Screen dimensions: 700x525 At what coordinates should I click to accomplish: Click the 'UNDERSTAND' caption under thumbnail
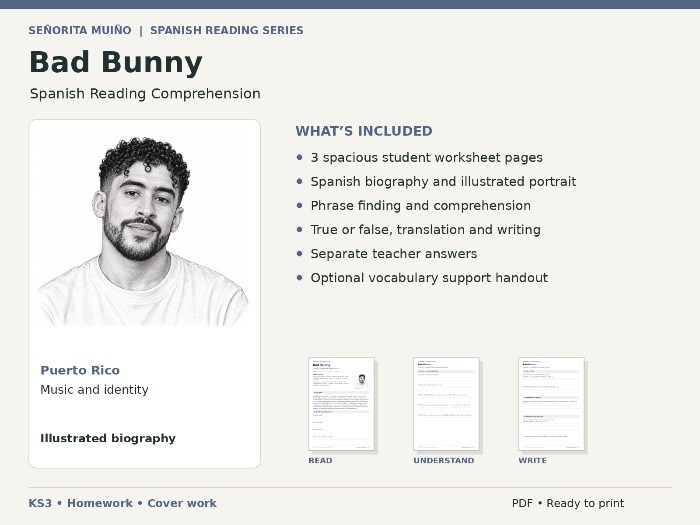point(444,460)
